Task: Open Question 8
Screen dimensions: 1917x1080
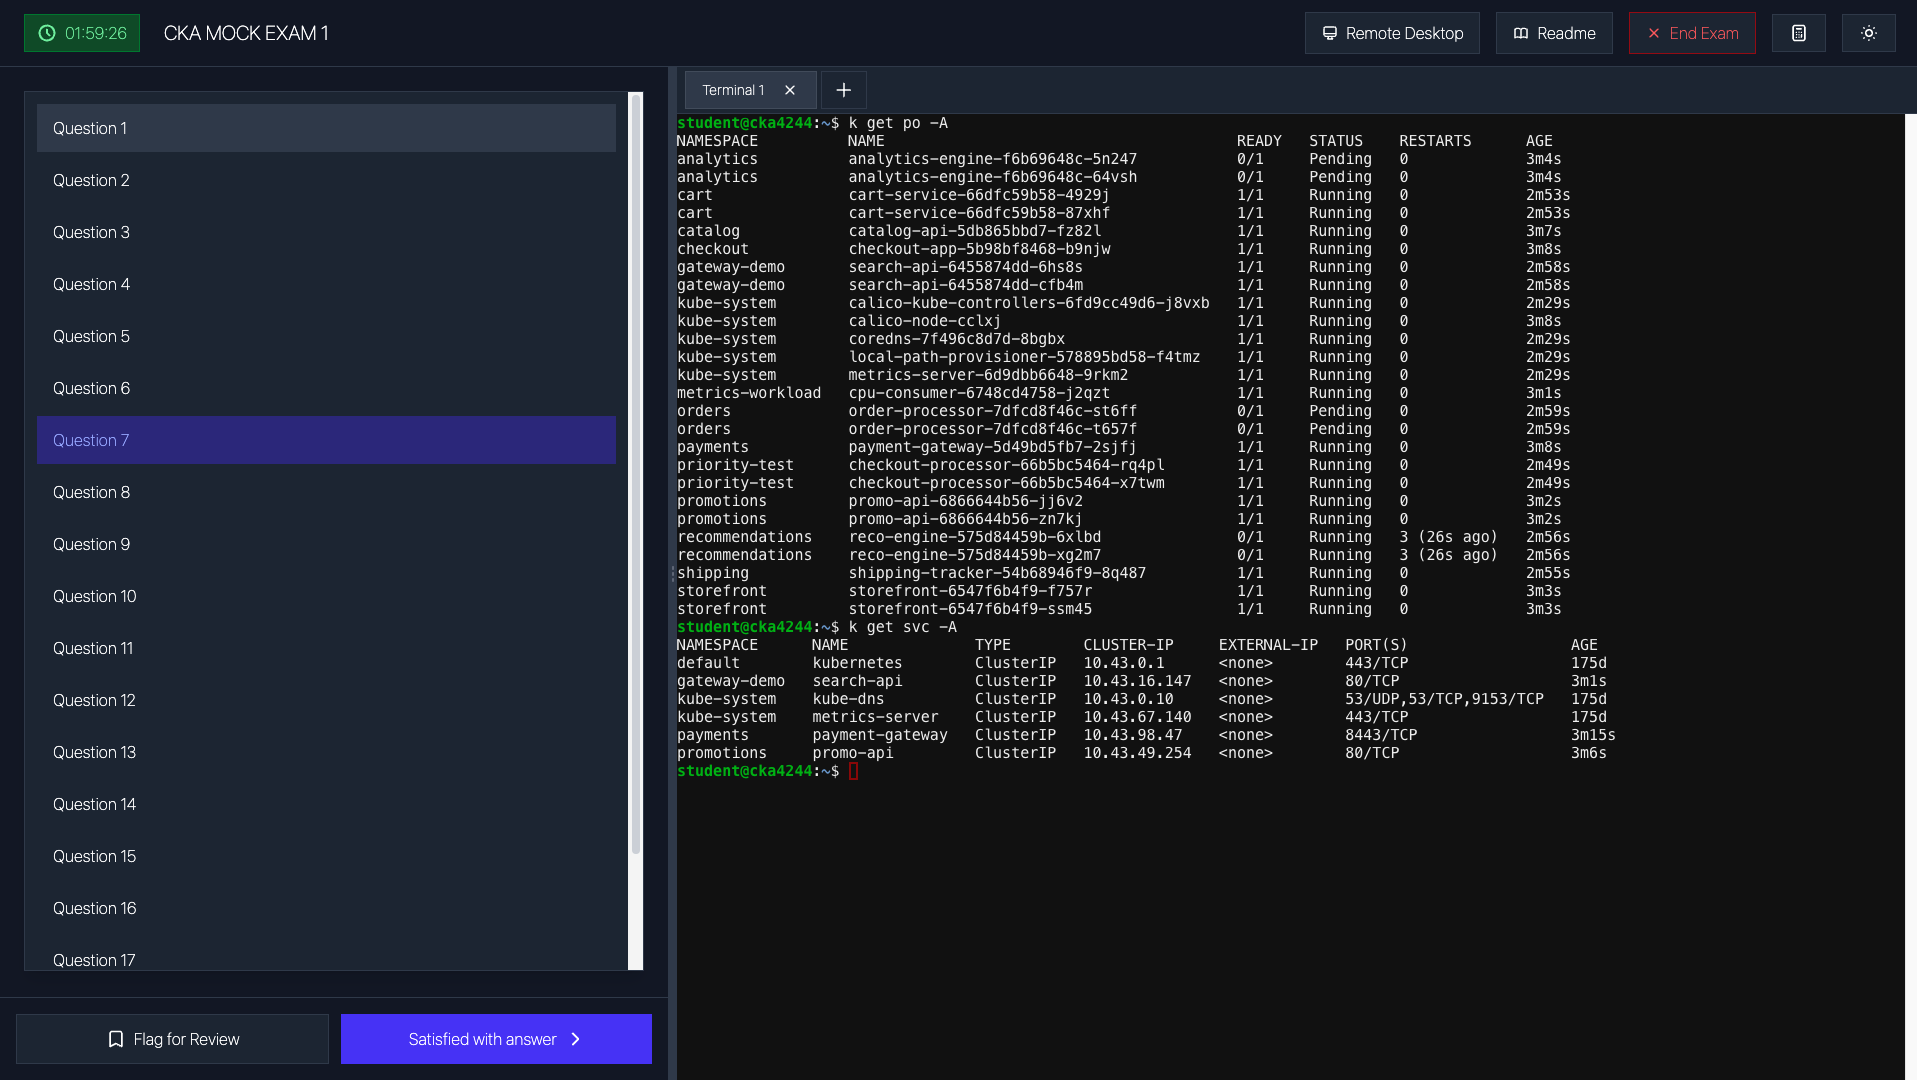Action: (326, 492)
